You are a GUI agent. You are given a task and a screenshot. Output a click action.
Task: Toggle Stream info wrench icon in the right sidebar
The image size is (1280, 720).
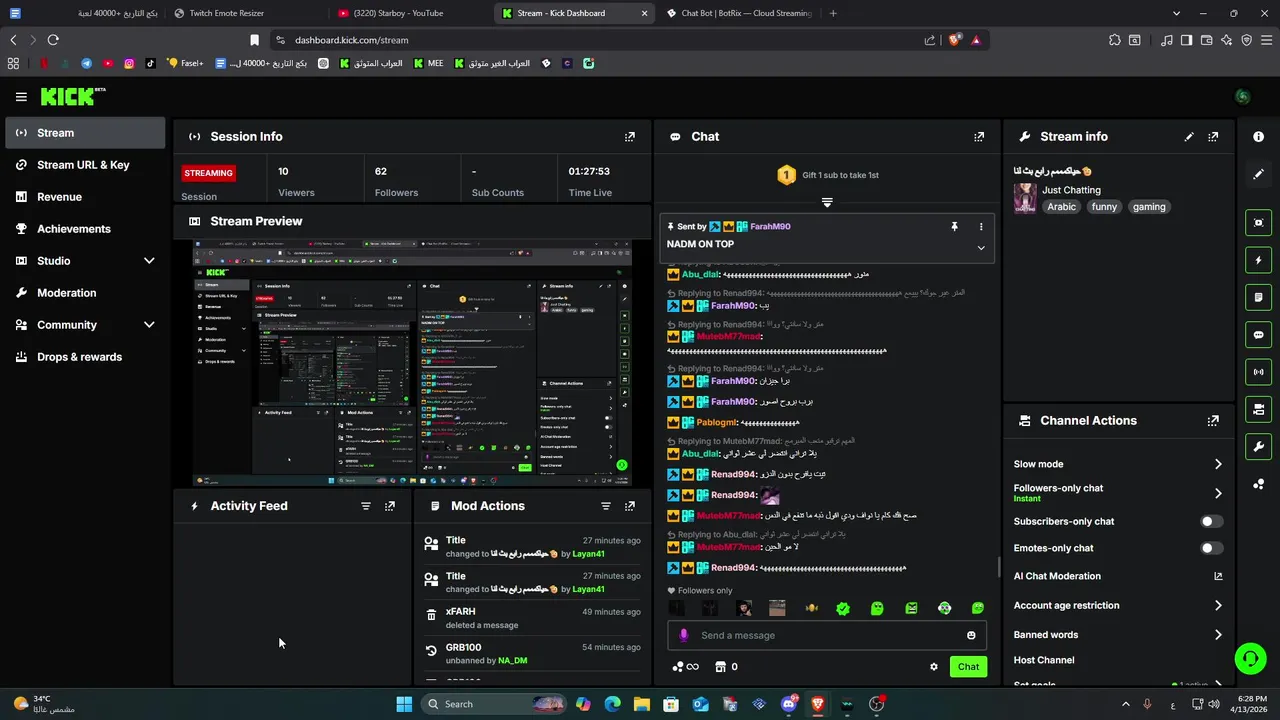[x=1258, y=446]
